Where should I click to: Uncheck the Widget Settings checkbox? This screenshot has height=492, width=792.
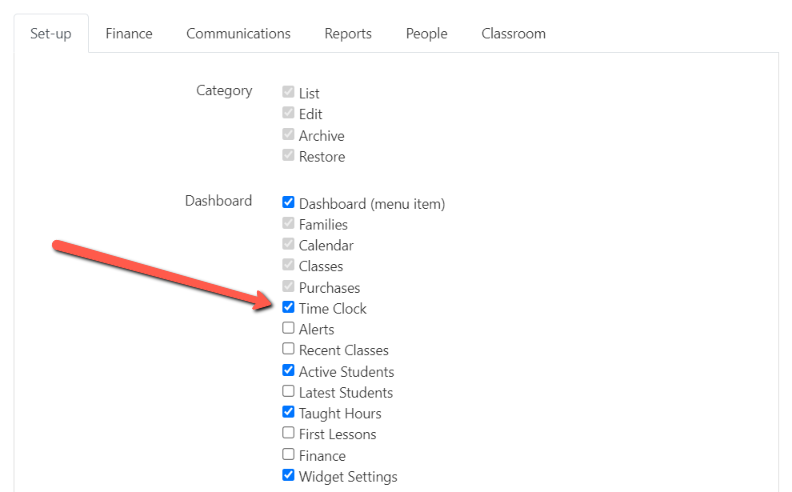pyautogui.click(x=288, y=475)
